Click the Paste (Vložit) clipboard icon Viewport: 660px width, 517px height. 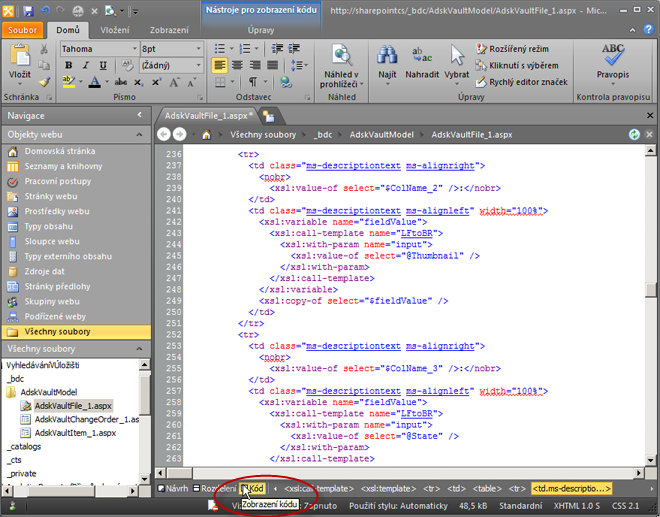(x=20, y=56)
